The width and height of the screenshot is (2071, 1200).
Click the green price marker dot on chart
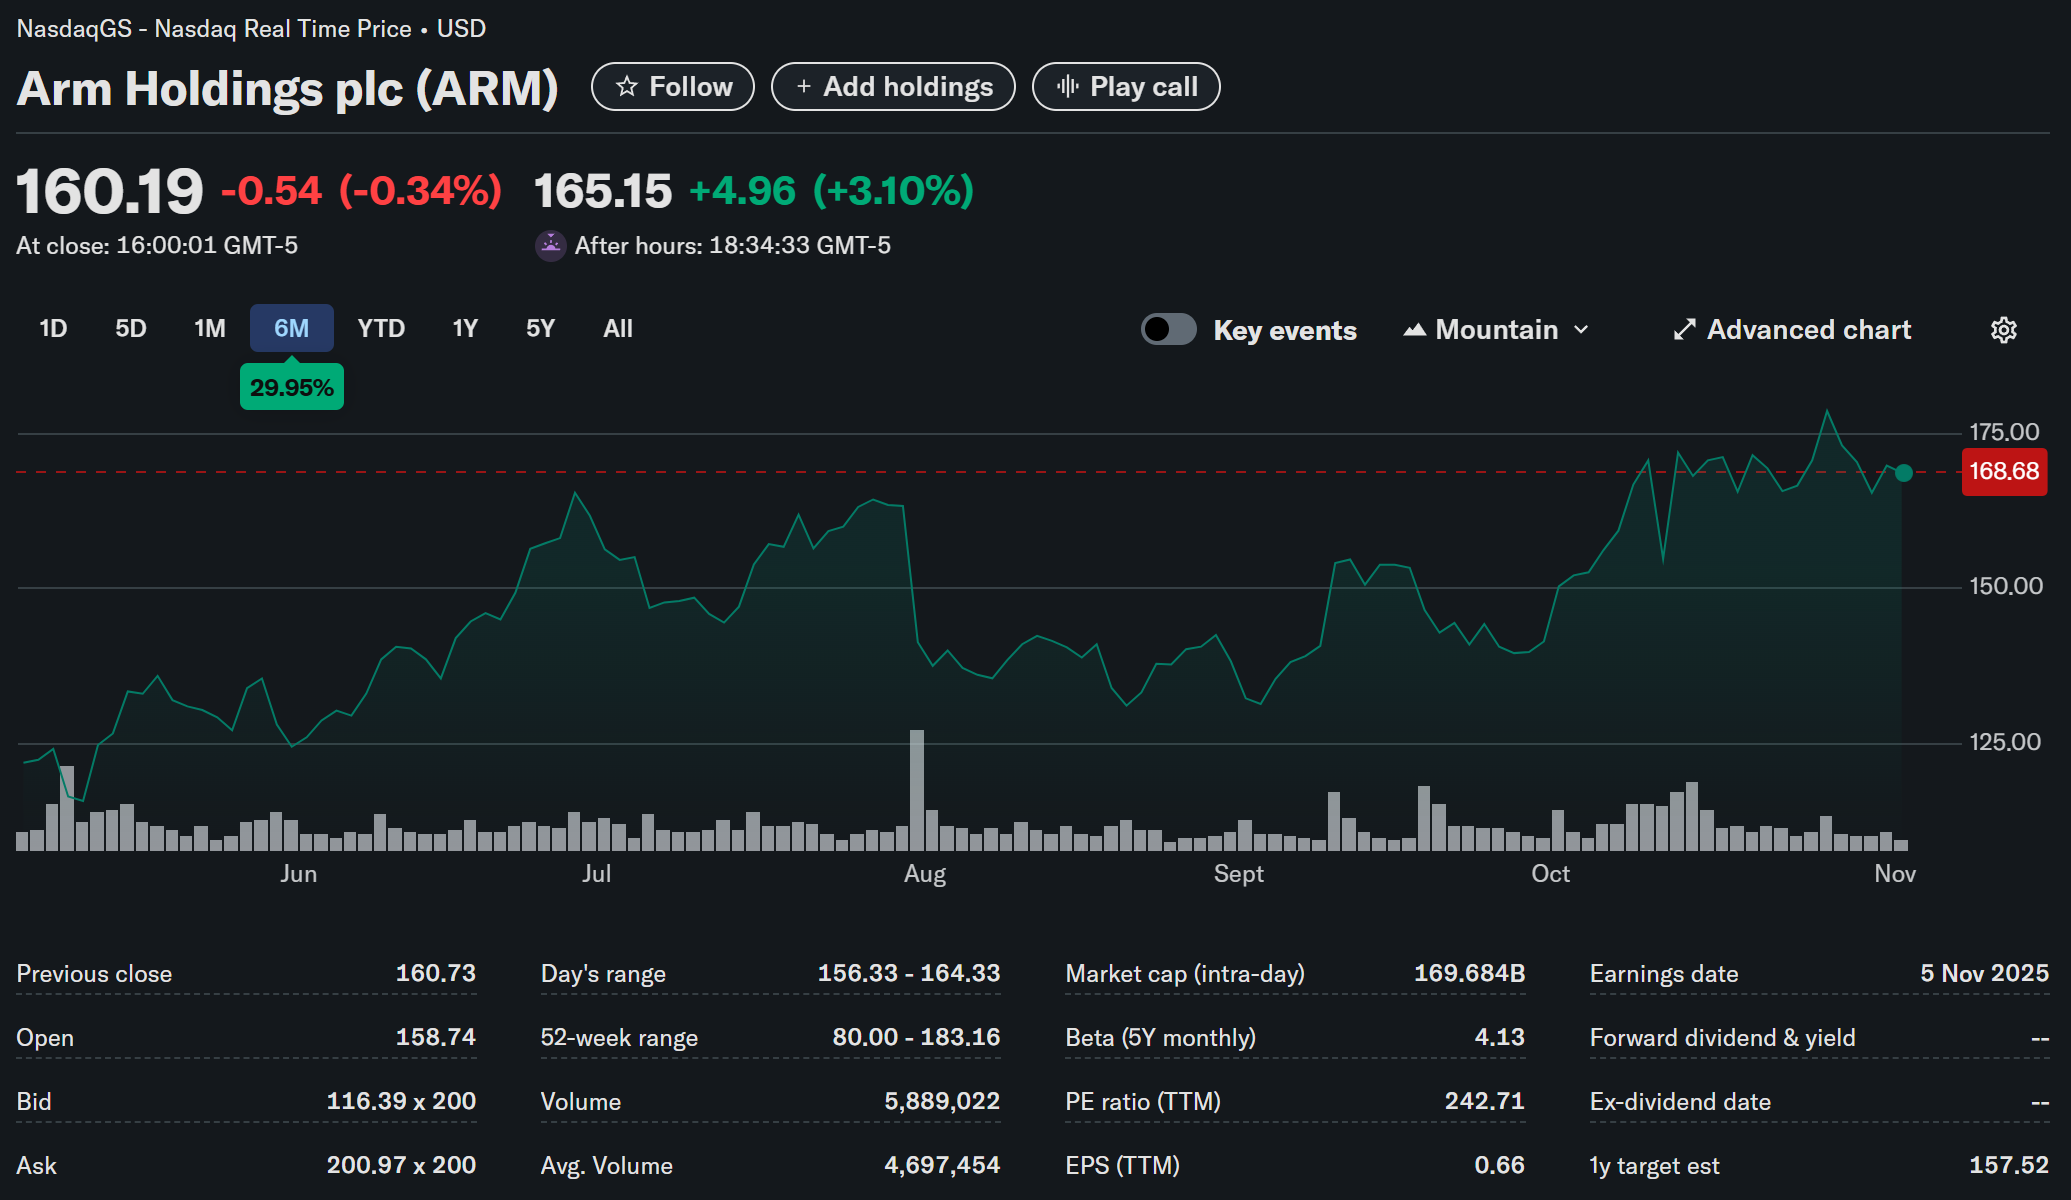[1904, 473]
